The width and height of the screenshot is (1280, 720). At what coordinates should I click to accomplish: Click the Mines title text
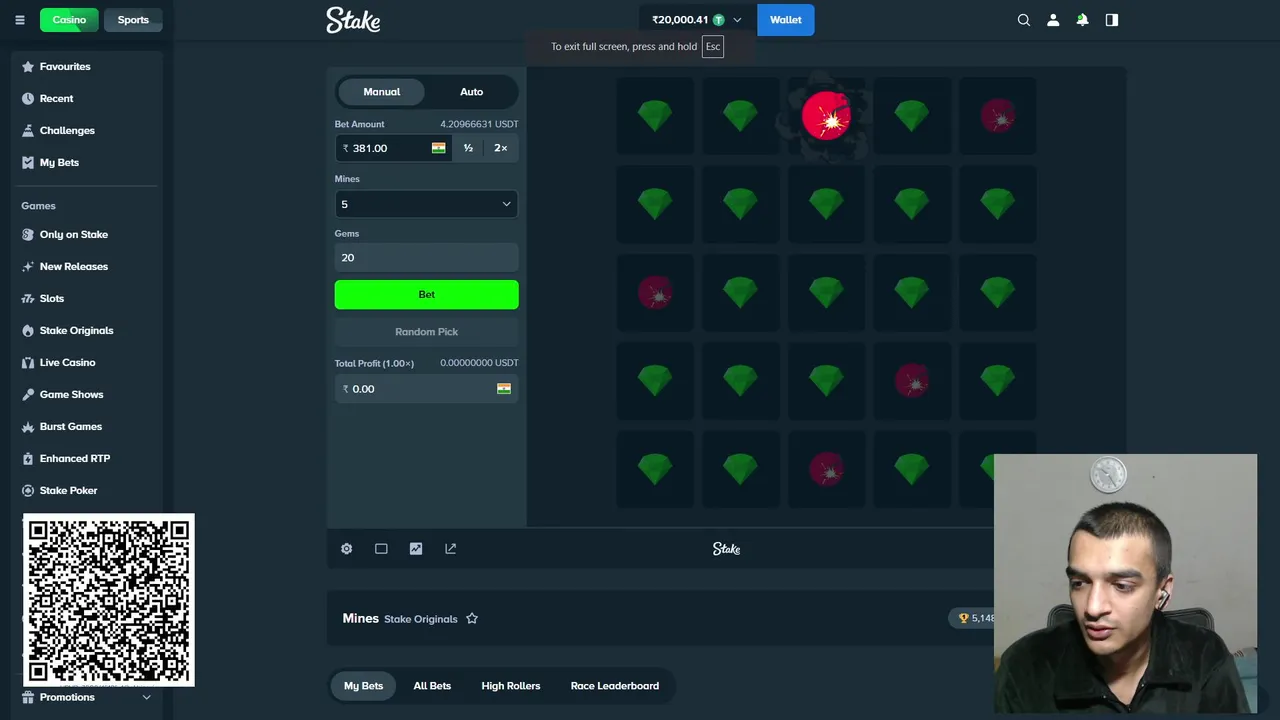click(x=360, y=619)
